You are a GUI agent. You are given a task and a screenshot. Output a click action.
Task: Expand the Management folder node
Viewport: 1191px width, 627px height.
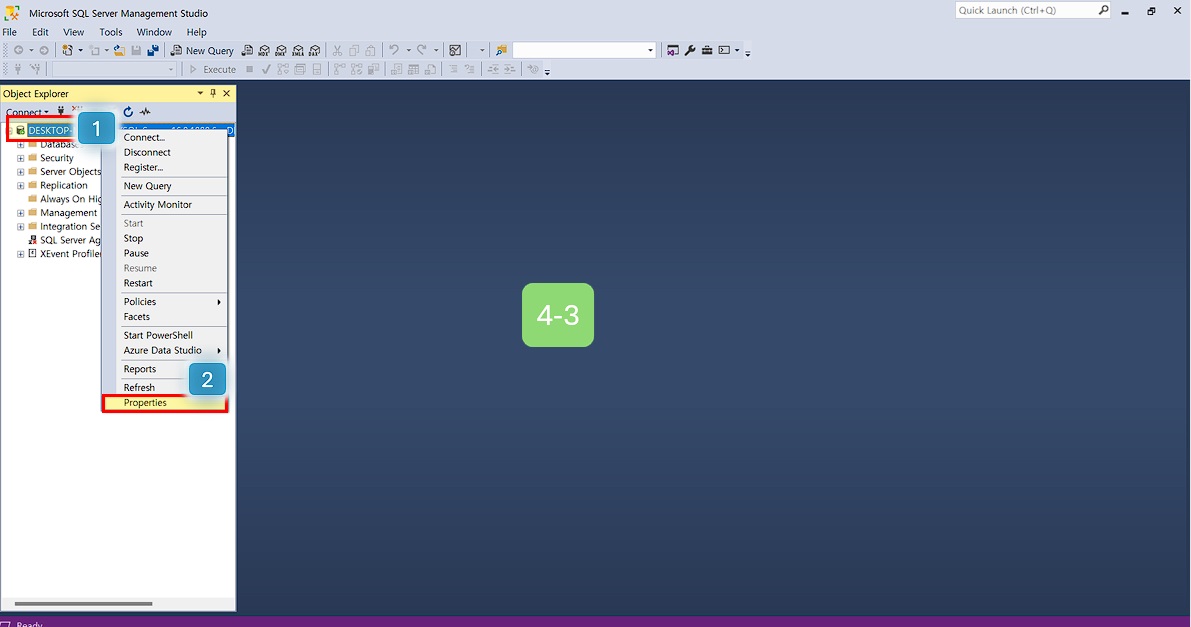coord(21,213)
